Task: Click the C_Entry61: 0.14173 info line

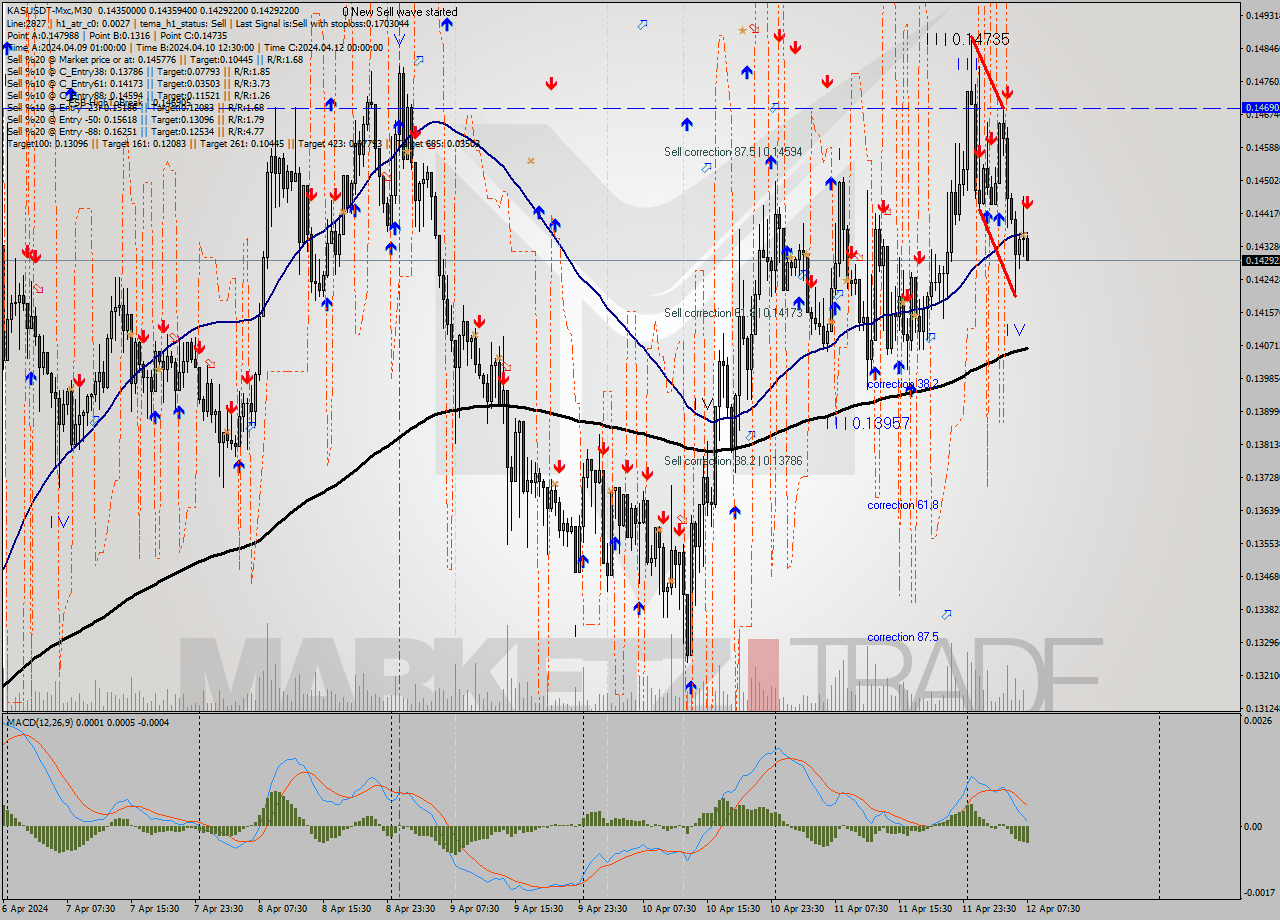Action: click(138, 83)
